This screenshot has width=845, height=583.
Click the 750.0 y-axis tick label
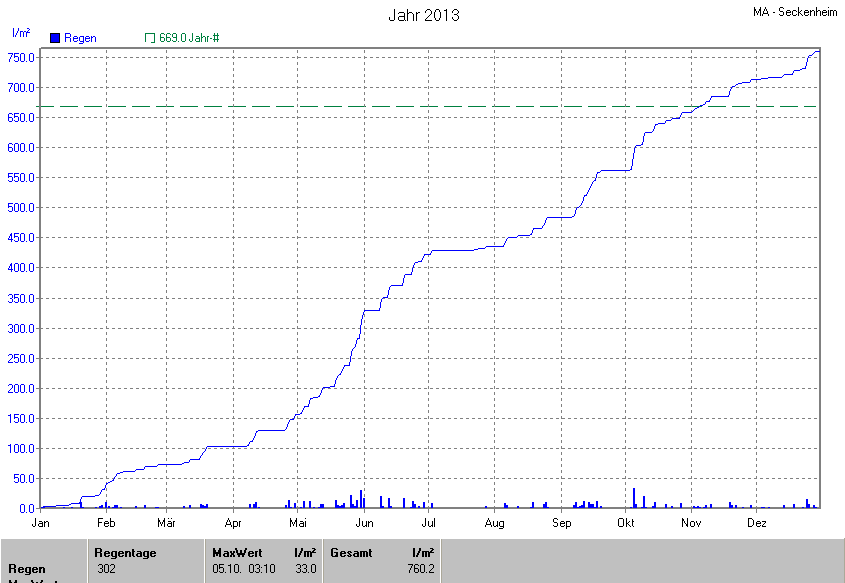22,57
